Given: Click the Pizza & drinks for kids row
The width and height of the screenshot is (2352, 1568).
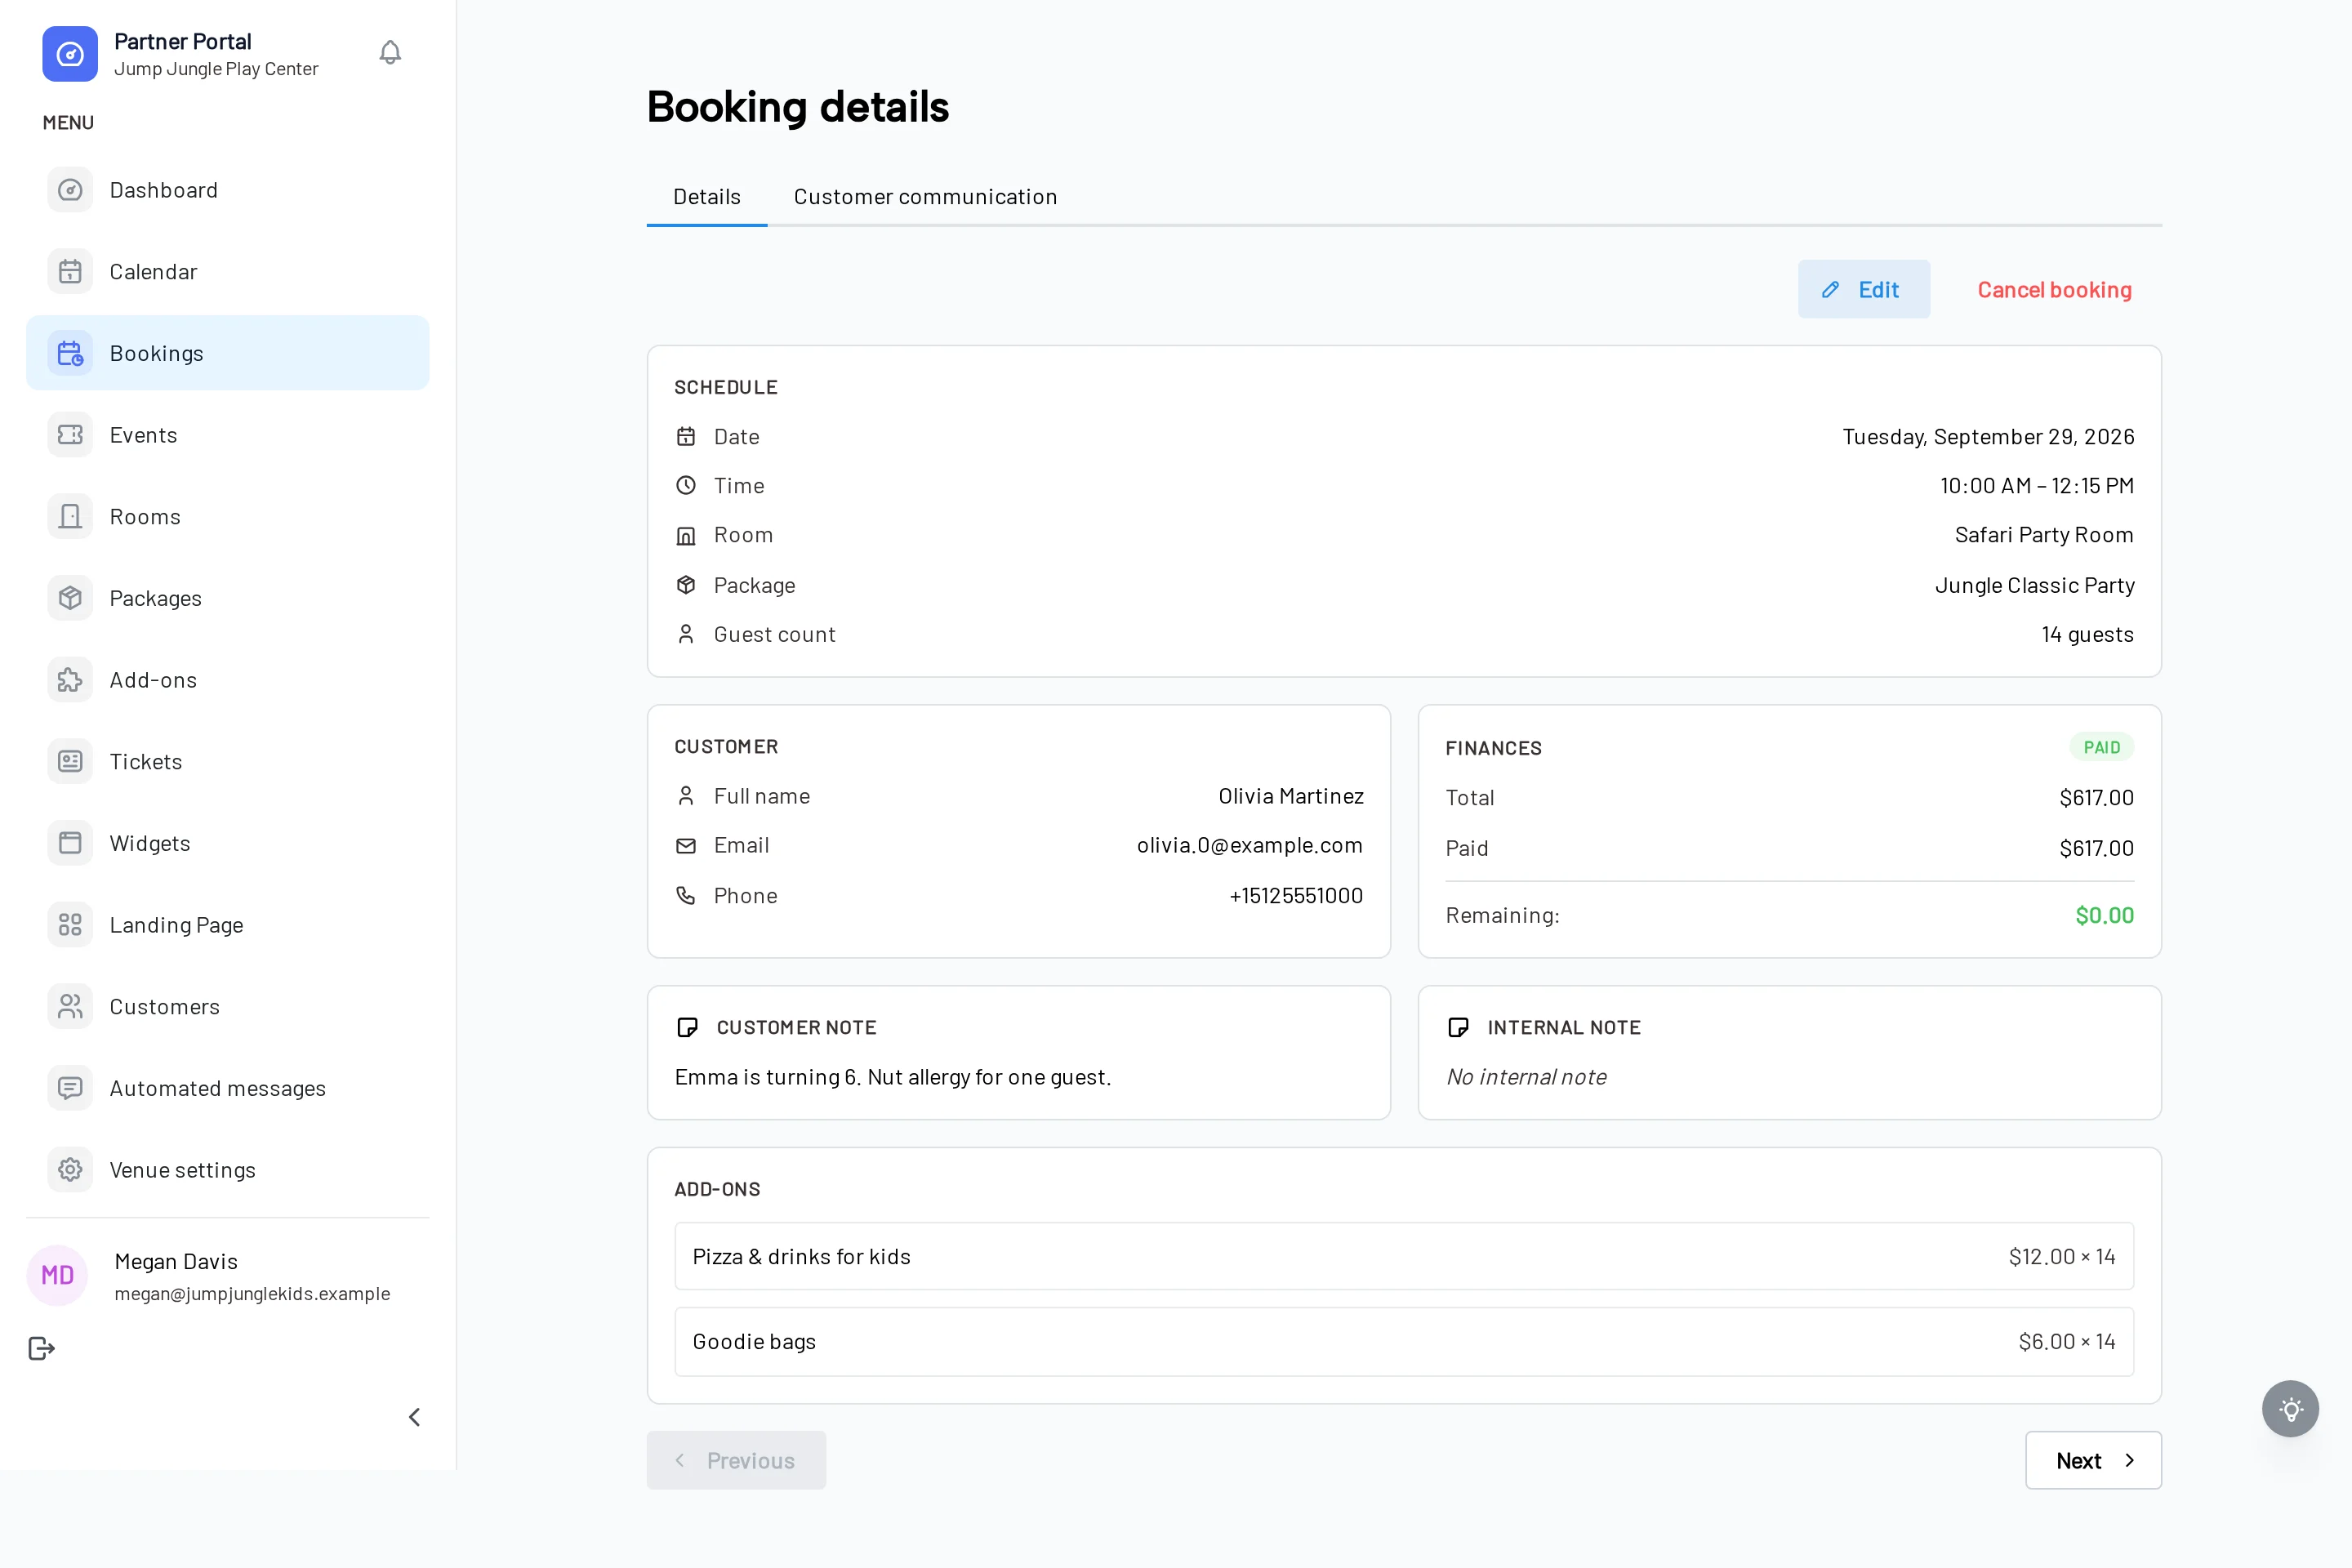Looking at the screenshot, I should coord(1404,1257).
